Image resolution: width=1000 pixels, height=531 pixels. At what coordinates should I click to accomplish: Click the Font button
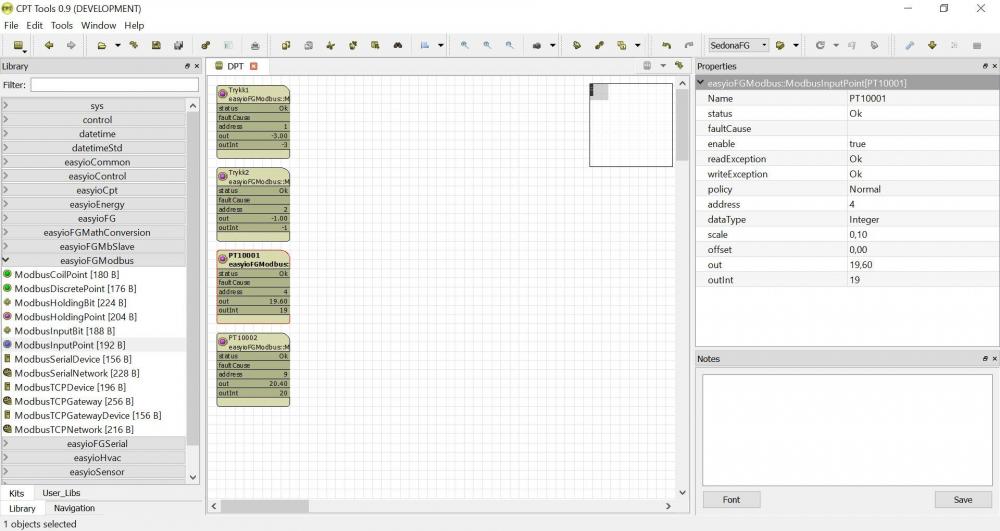(x=731, y=500)
